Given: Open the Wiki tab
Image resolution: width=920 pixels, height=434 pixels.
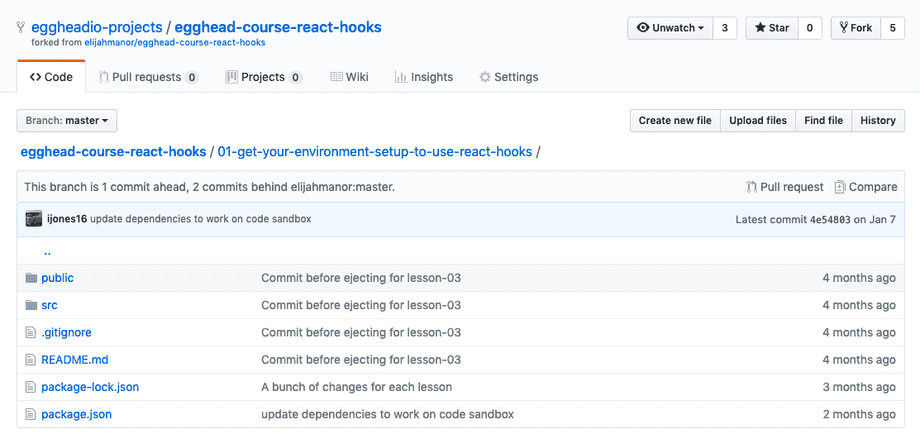Looking at the screenshot, I should [x=350, y=77].
